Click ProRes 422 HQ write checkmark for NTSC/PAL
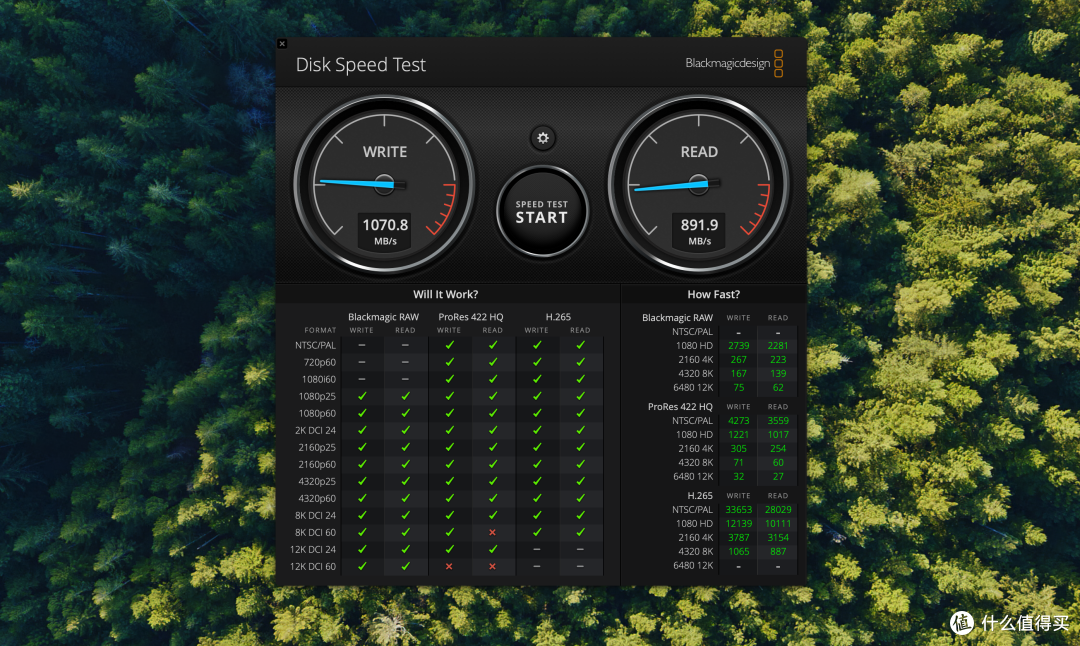The width and height of the screenshot is (1080, 646). pos(449,345)
